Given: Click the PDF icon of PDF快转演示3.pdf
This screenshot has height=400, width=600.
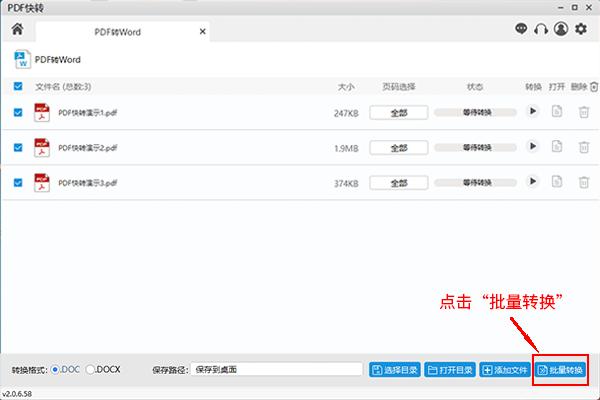Looking at the screenshot, I should click(x=42, y=183).
